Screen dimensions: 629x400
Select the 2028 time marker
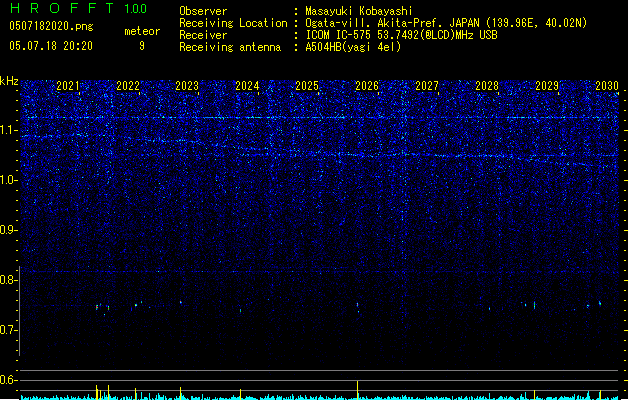pyautogui.click(x=487, y=87)
